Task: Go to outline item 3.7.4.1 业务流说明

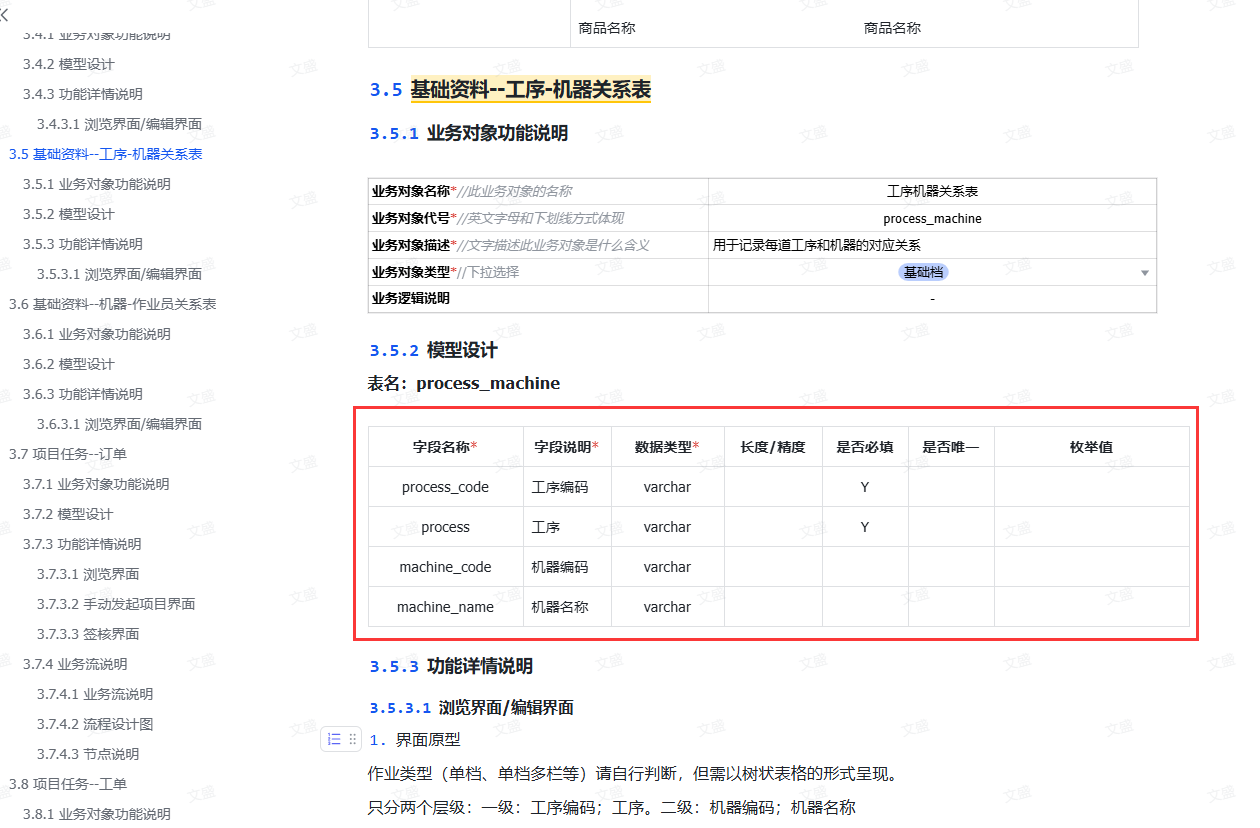Action: coord(95,694)
